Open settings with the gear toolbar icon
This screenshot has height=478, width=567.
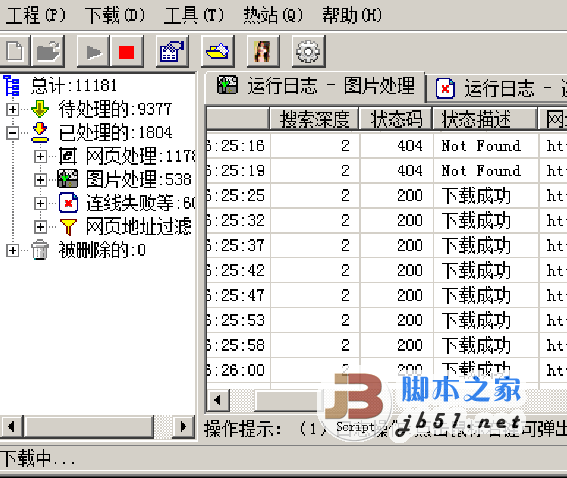click(308, 52)
